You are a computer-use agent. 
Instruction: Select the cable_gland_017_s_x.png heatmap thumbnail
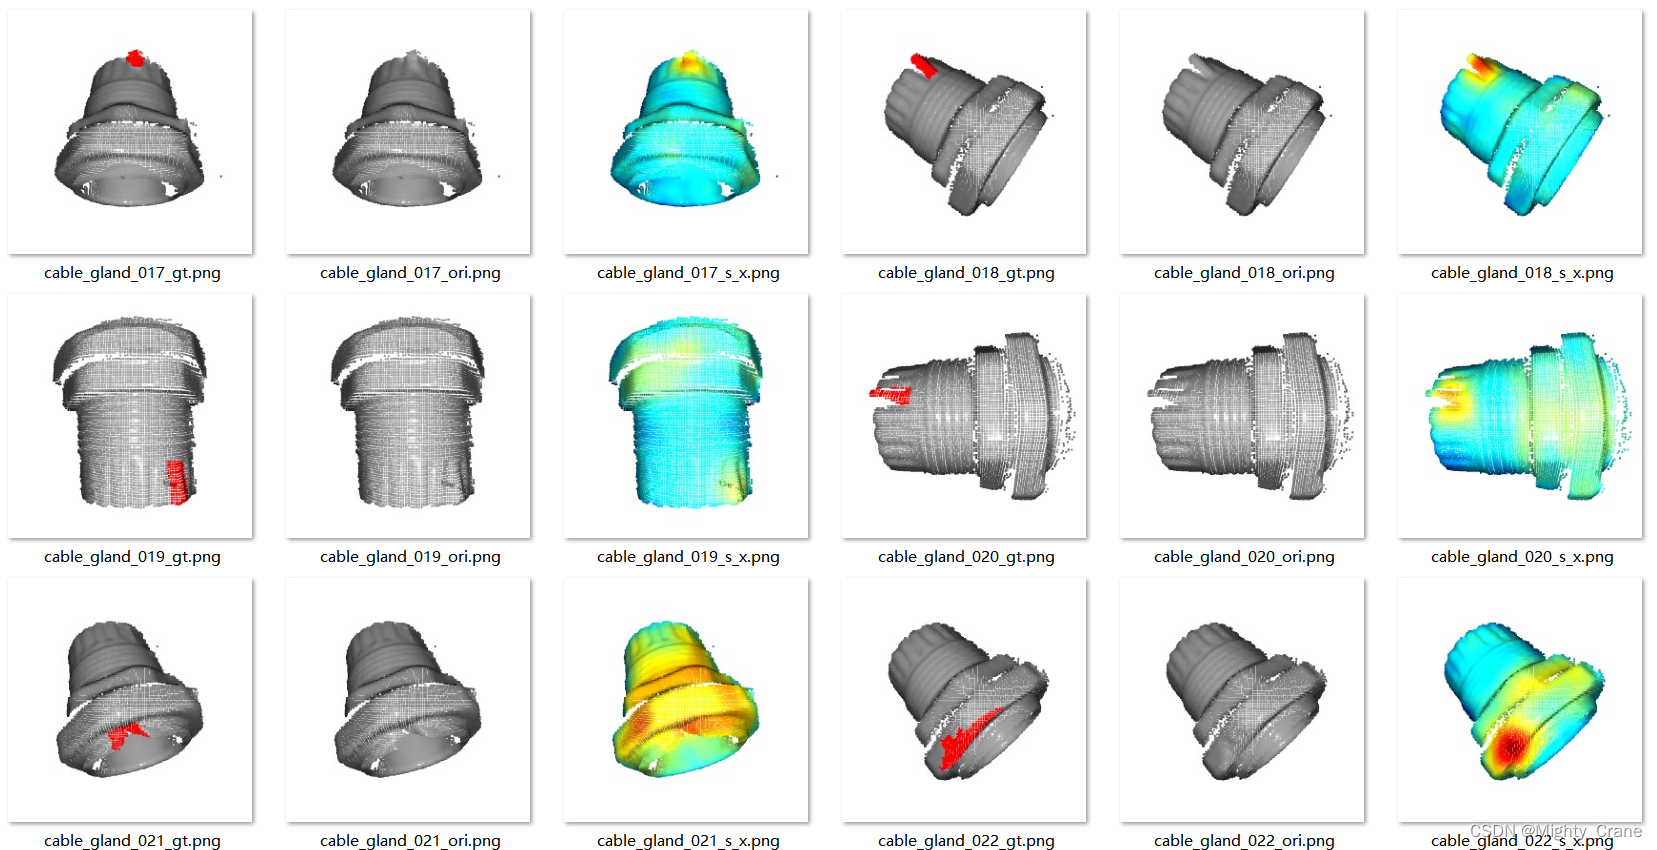686,132
